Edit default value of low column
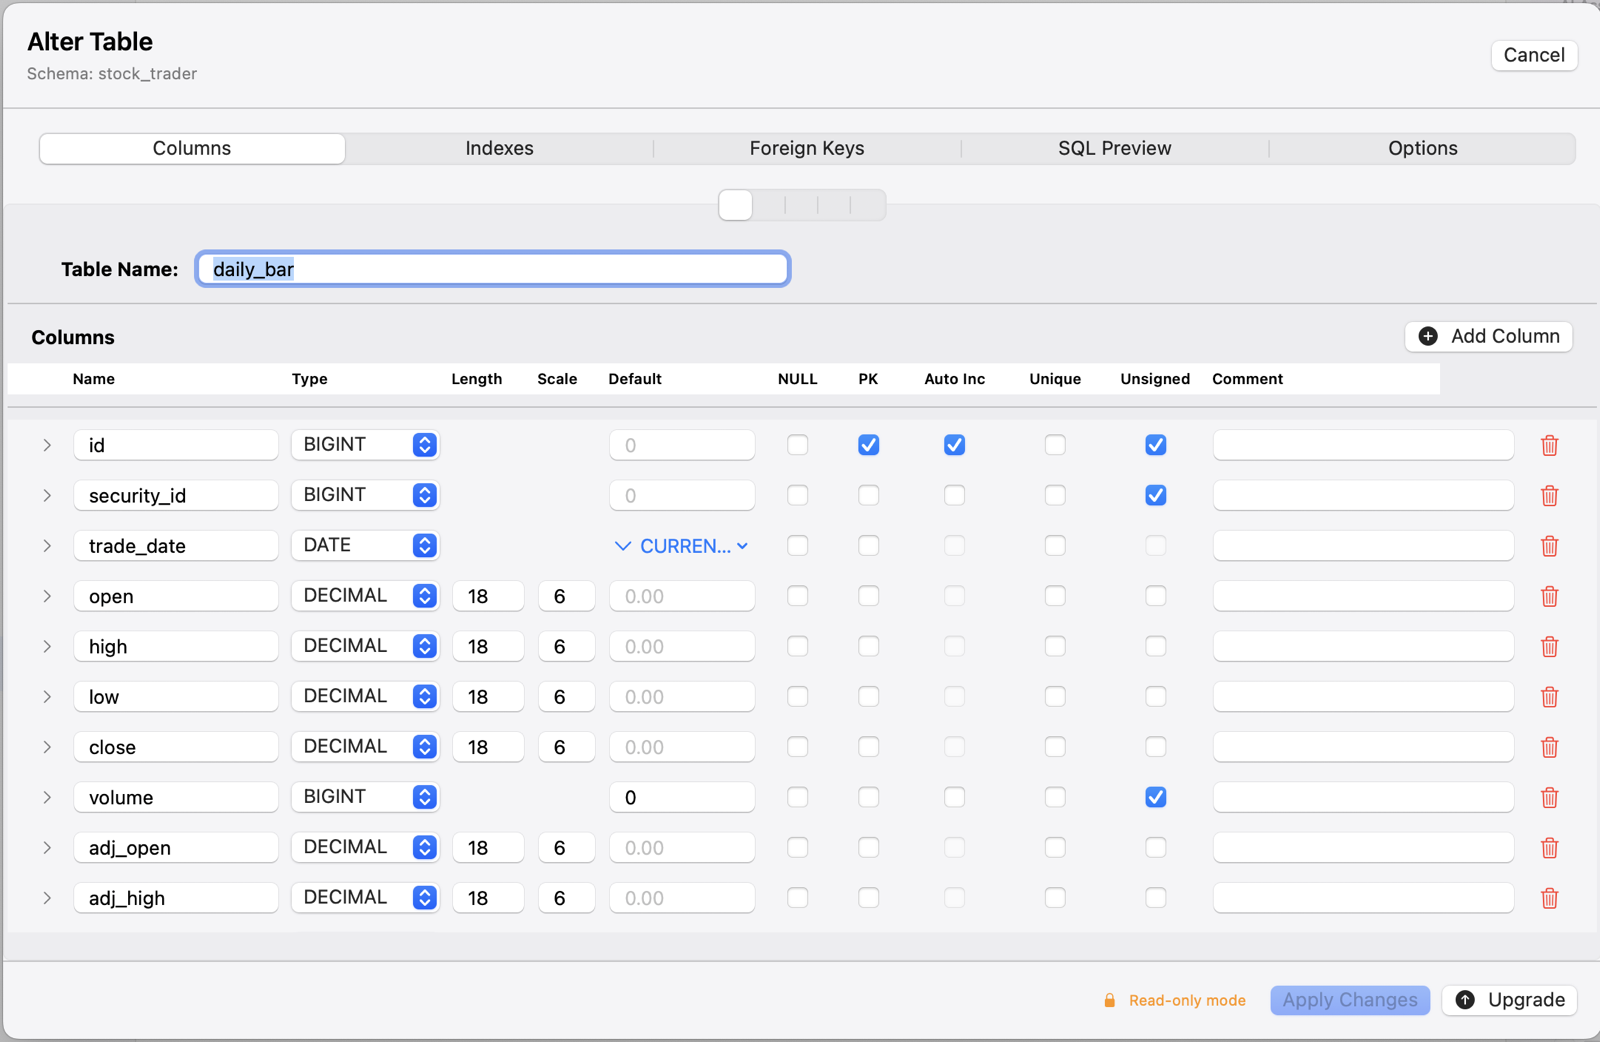1600x1042 pixels. (682, 697)
